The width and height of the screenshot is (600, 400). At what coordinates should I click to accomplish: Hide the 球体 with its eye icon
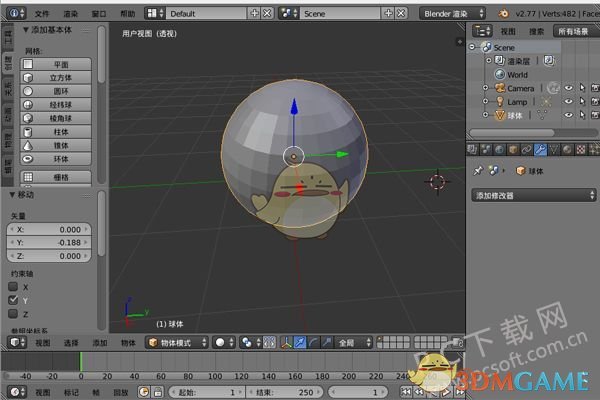coord(569,115)
